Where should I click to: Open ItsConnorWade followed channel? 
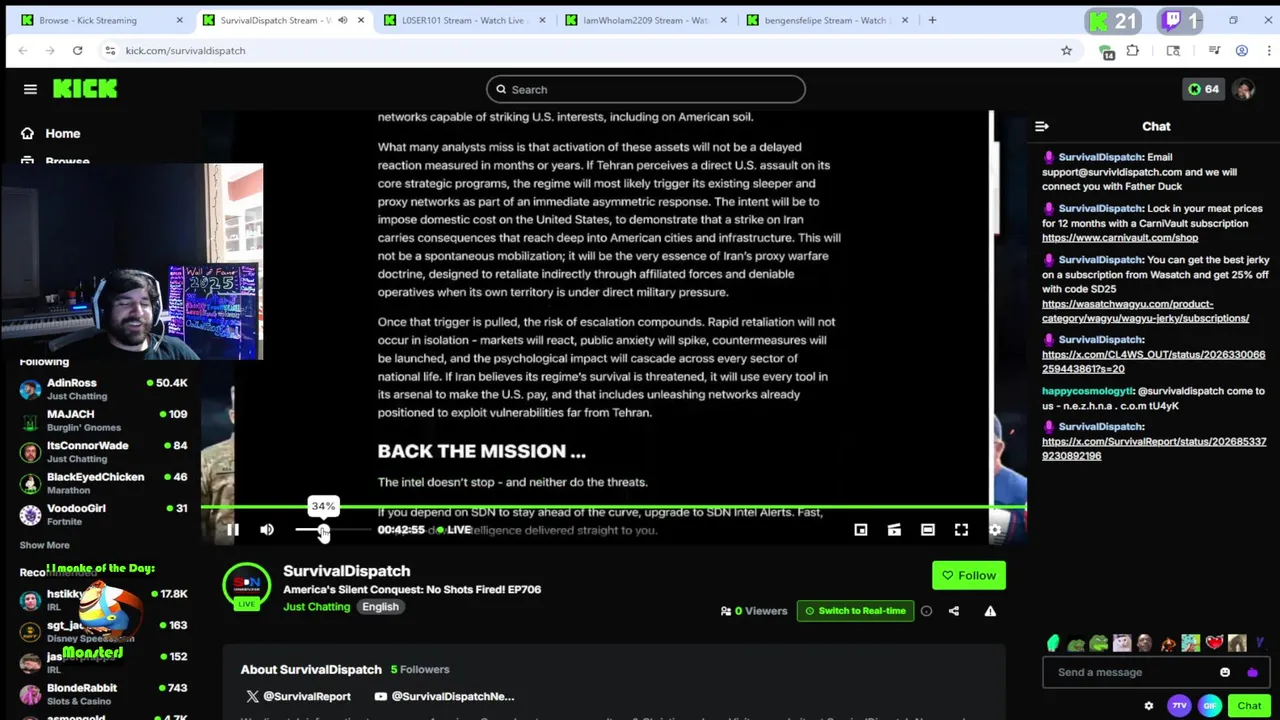pyautogui.click(x=104, y=451)
